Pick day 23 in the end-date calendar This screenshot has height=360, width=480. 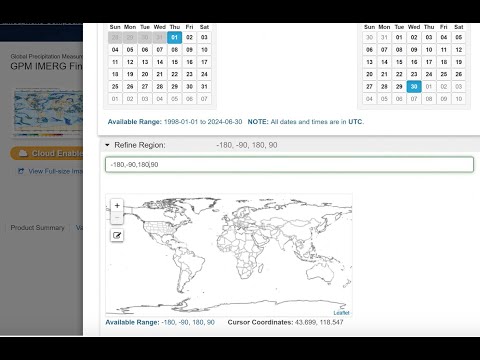point(414,74)
